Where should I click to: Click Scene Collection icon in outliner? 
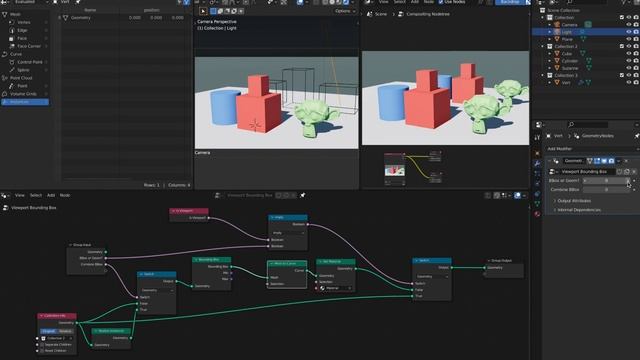click(x=542, y=10)
